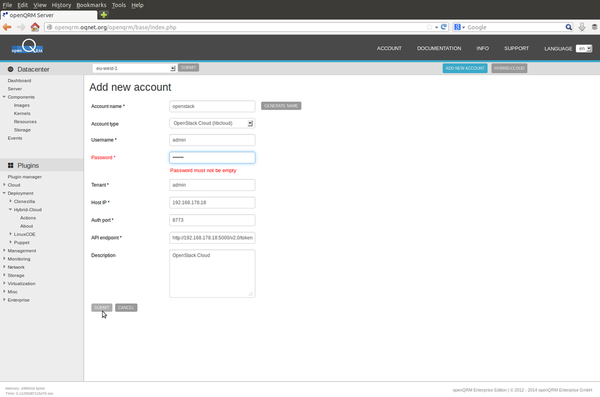The height and width of the screenshot is (397, 600).
Task: Open Kernels under Components
Action: 22,113
